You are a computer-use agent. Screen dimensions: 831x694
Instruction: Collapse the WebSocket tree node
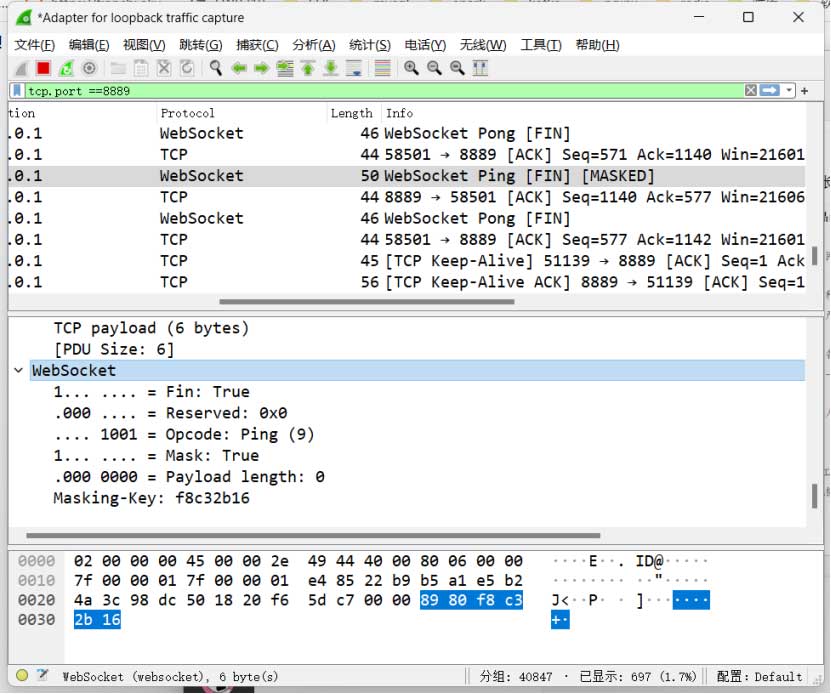[x=19, y=371]
